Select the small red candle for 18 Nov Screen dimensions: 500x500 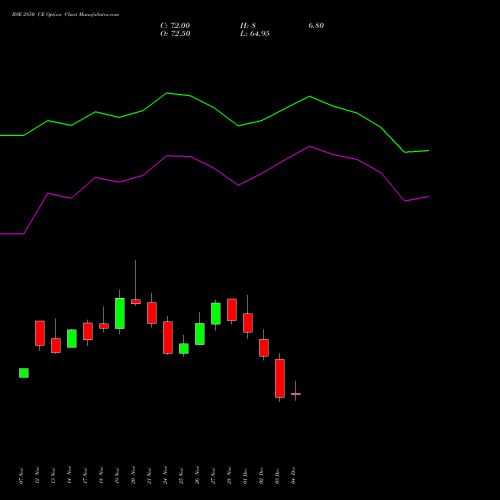click(104, 326)
